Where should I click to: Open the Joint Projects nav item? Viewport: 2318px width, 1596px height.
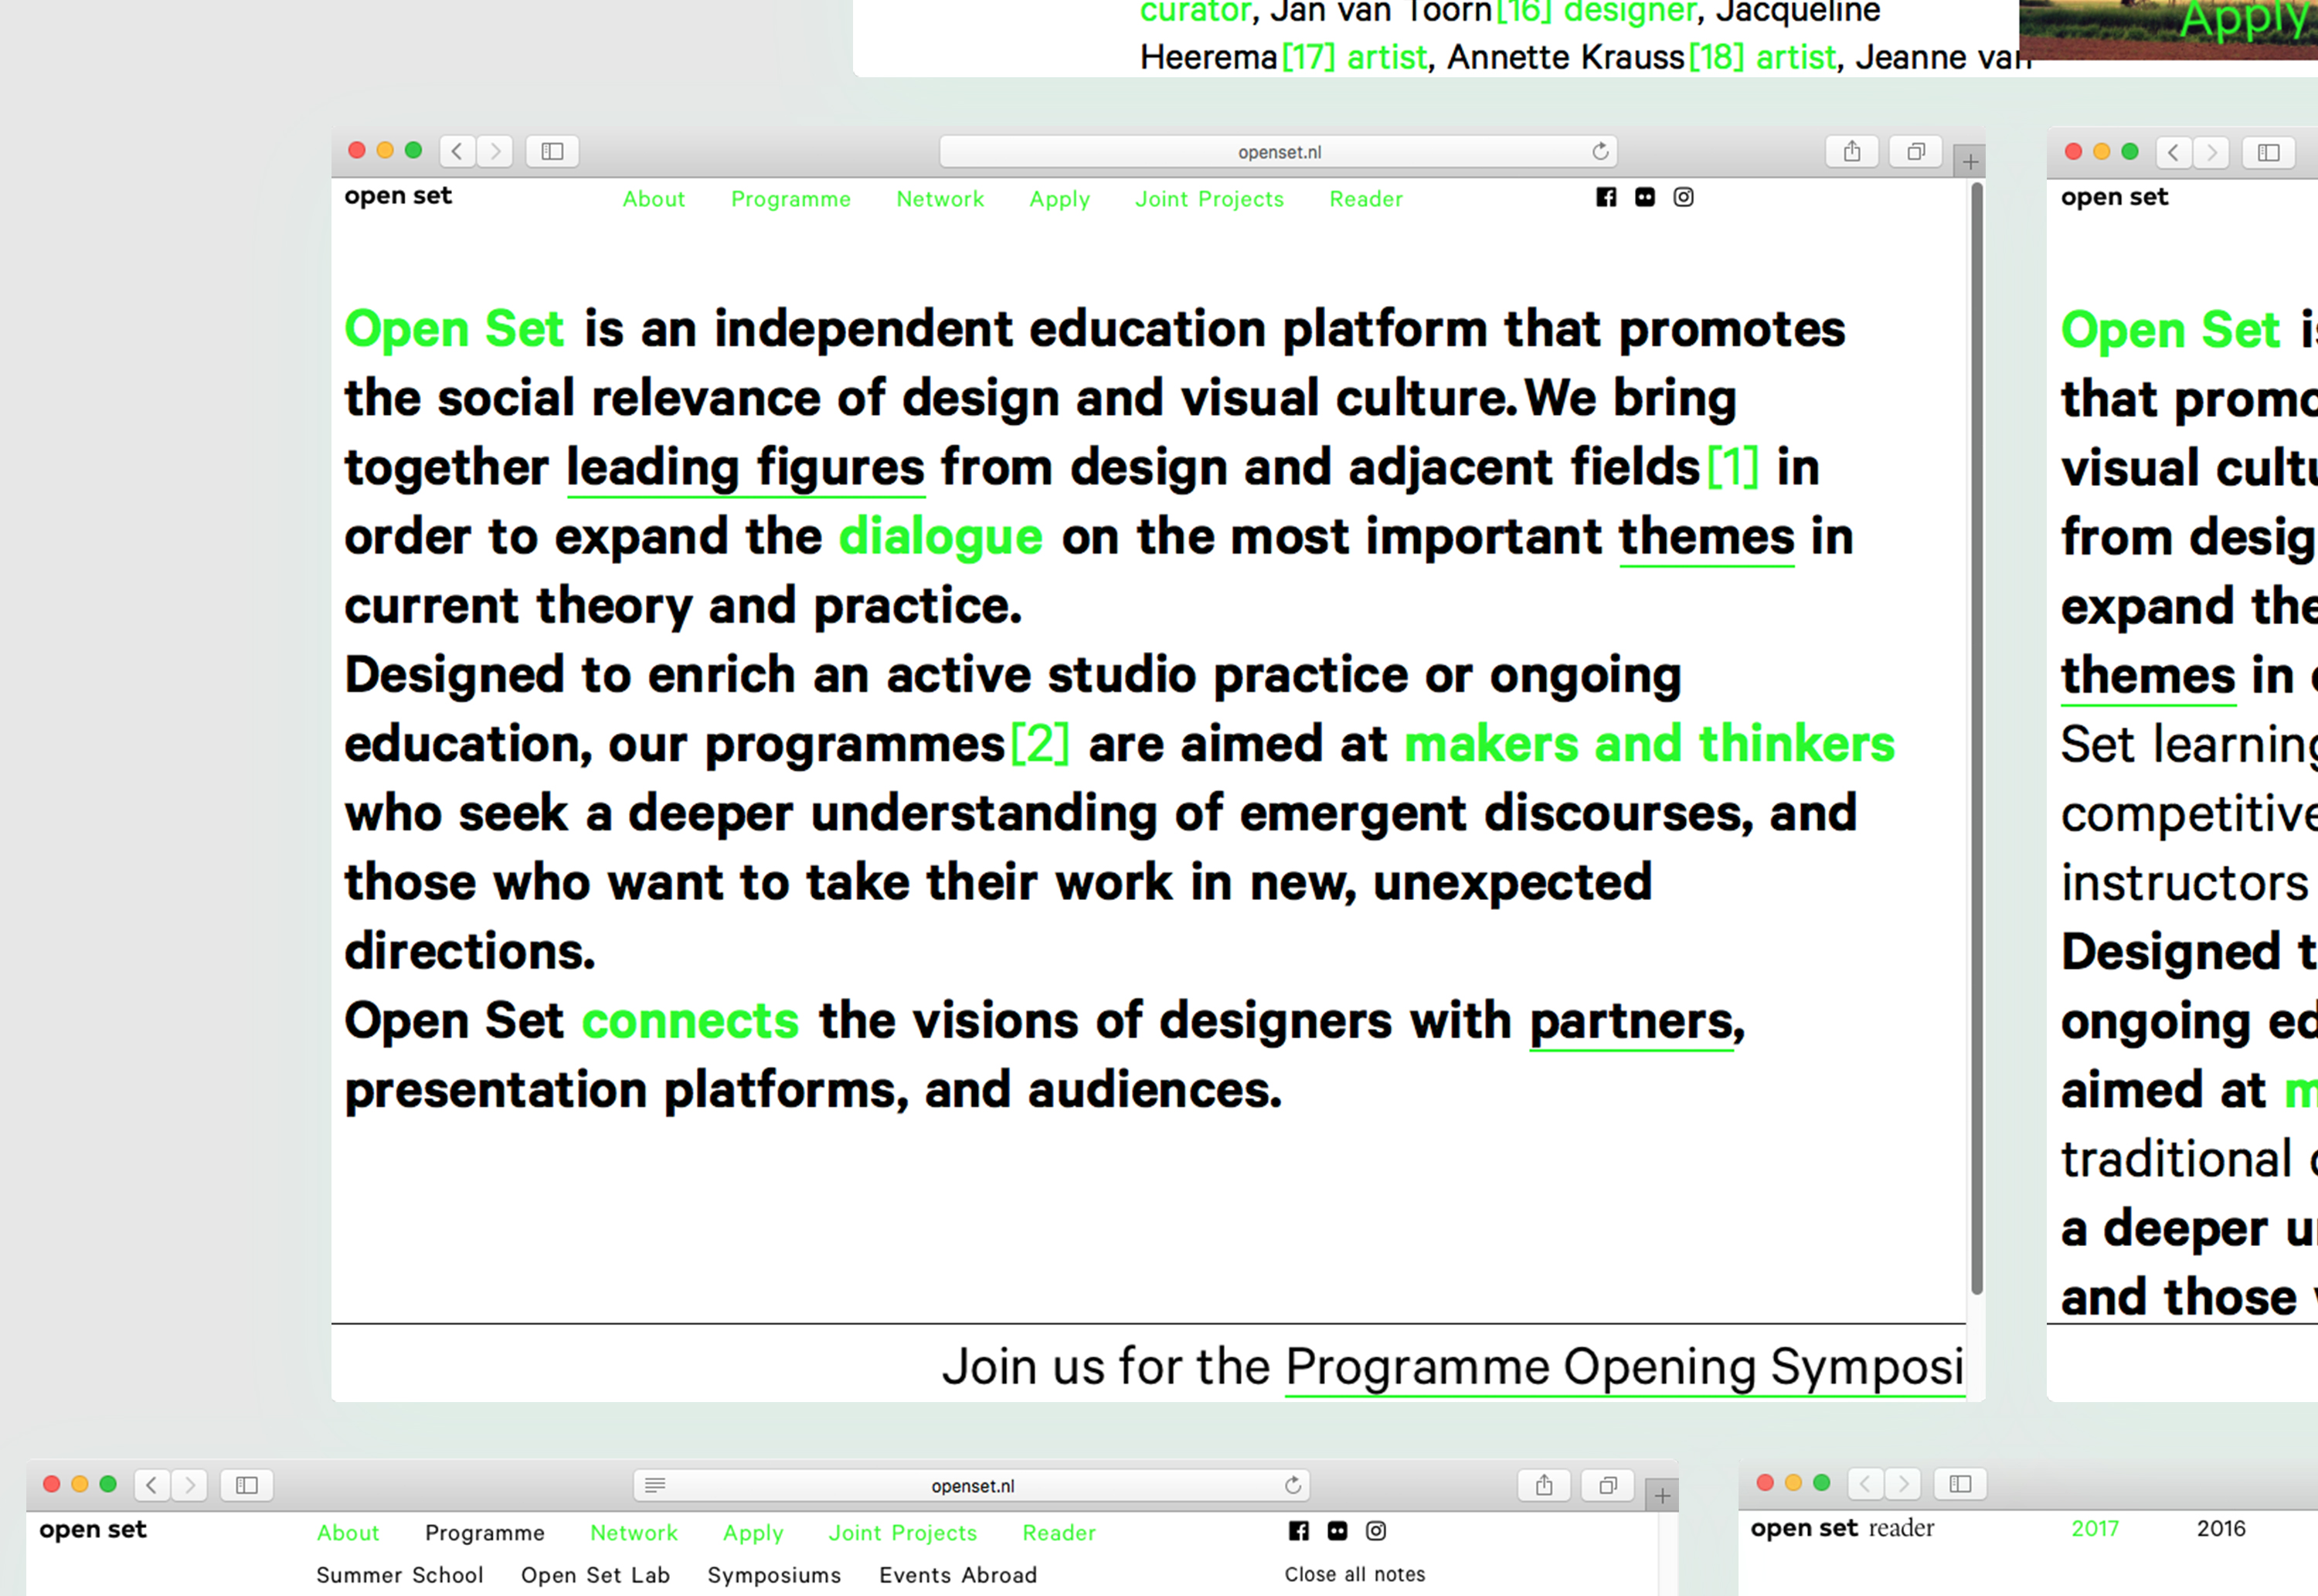tap(1209, 199)
